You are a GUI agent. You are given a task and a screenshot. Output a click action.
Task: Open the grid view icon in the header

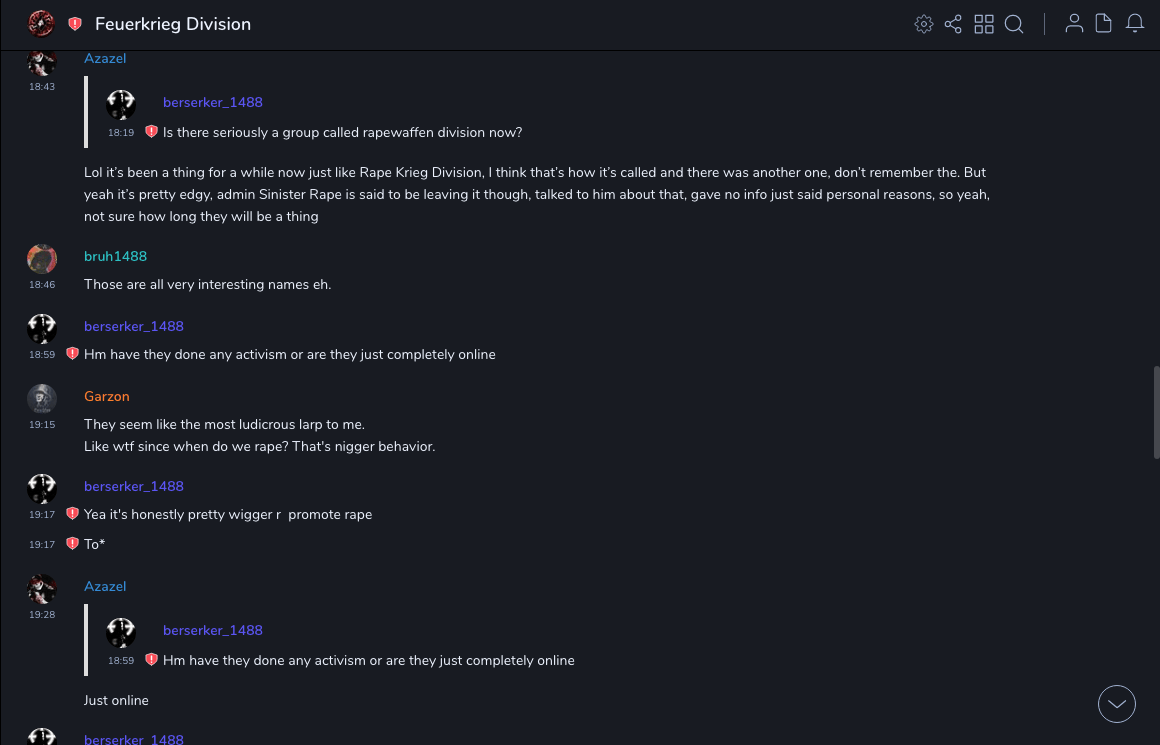pyautogui.click(x=984, y=24)
